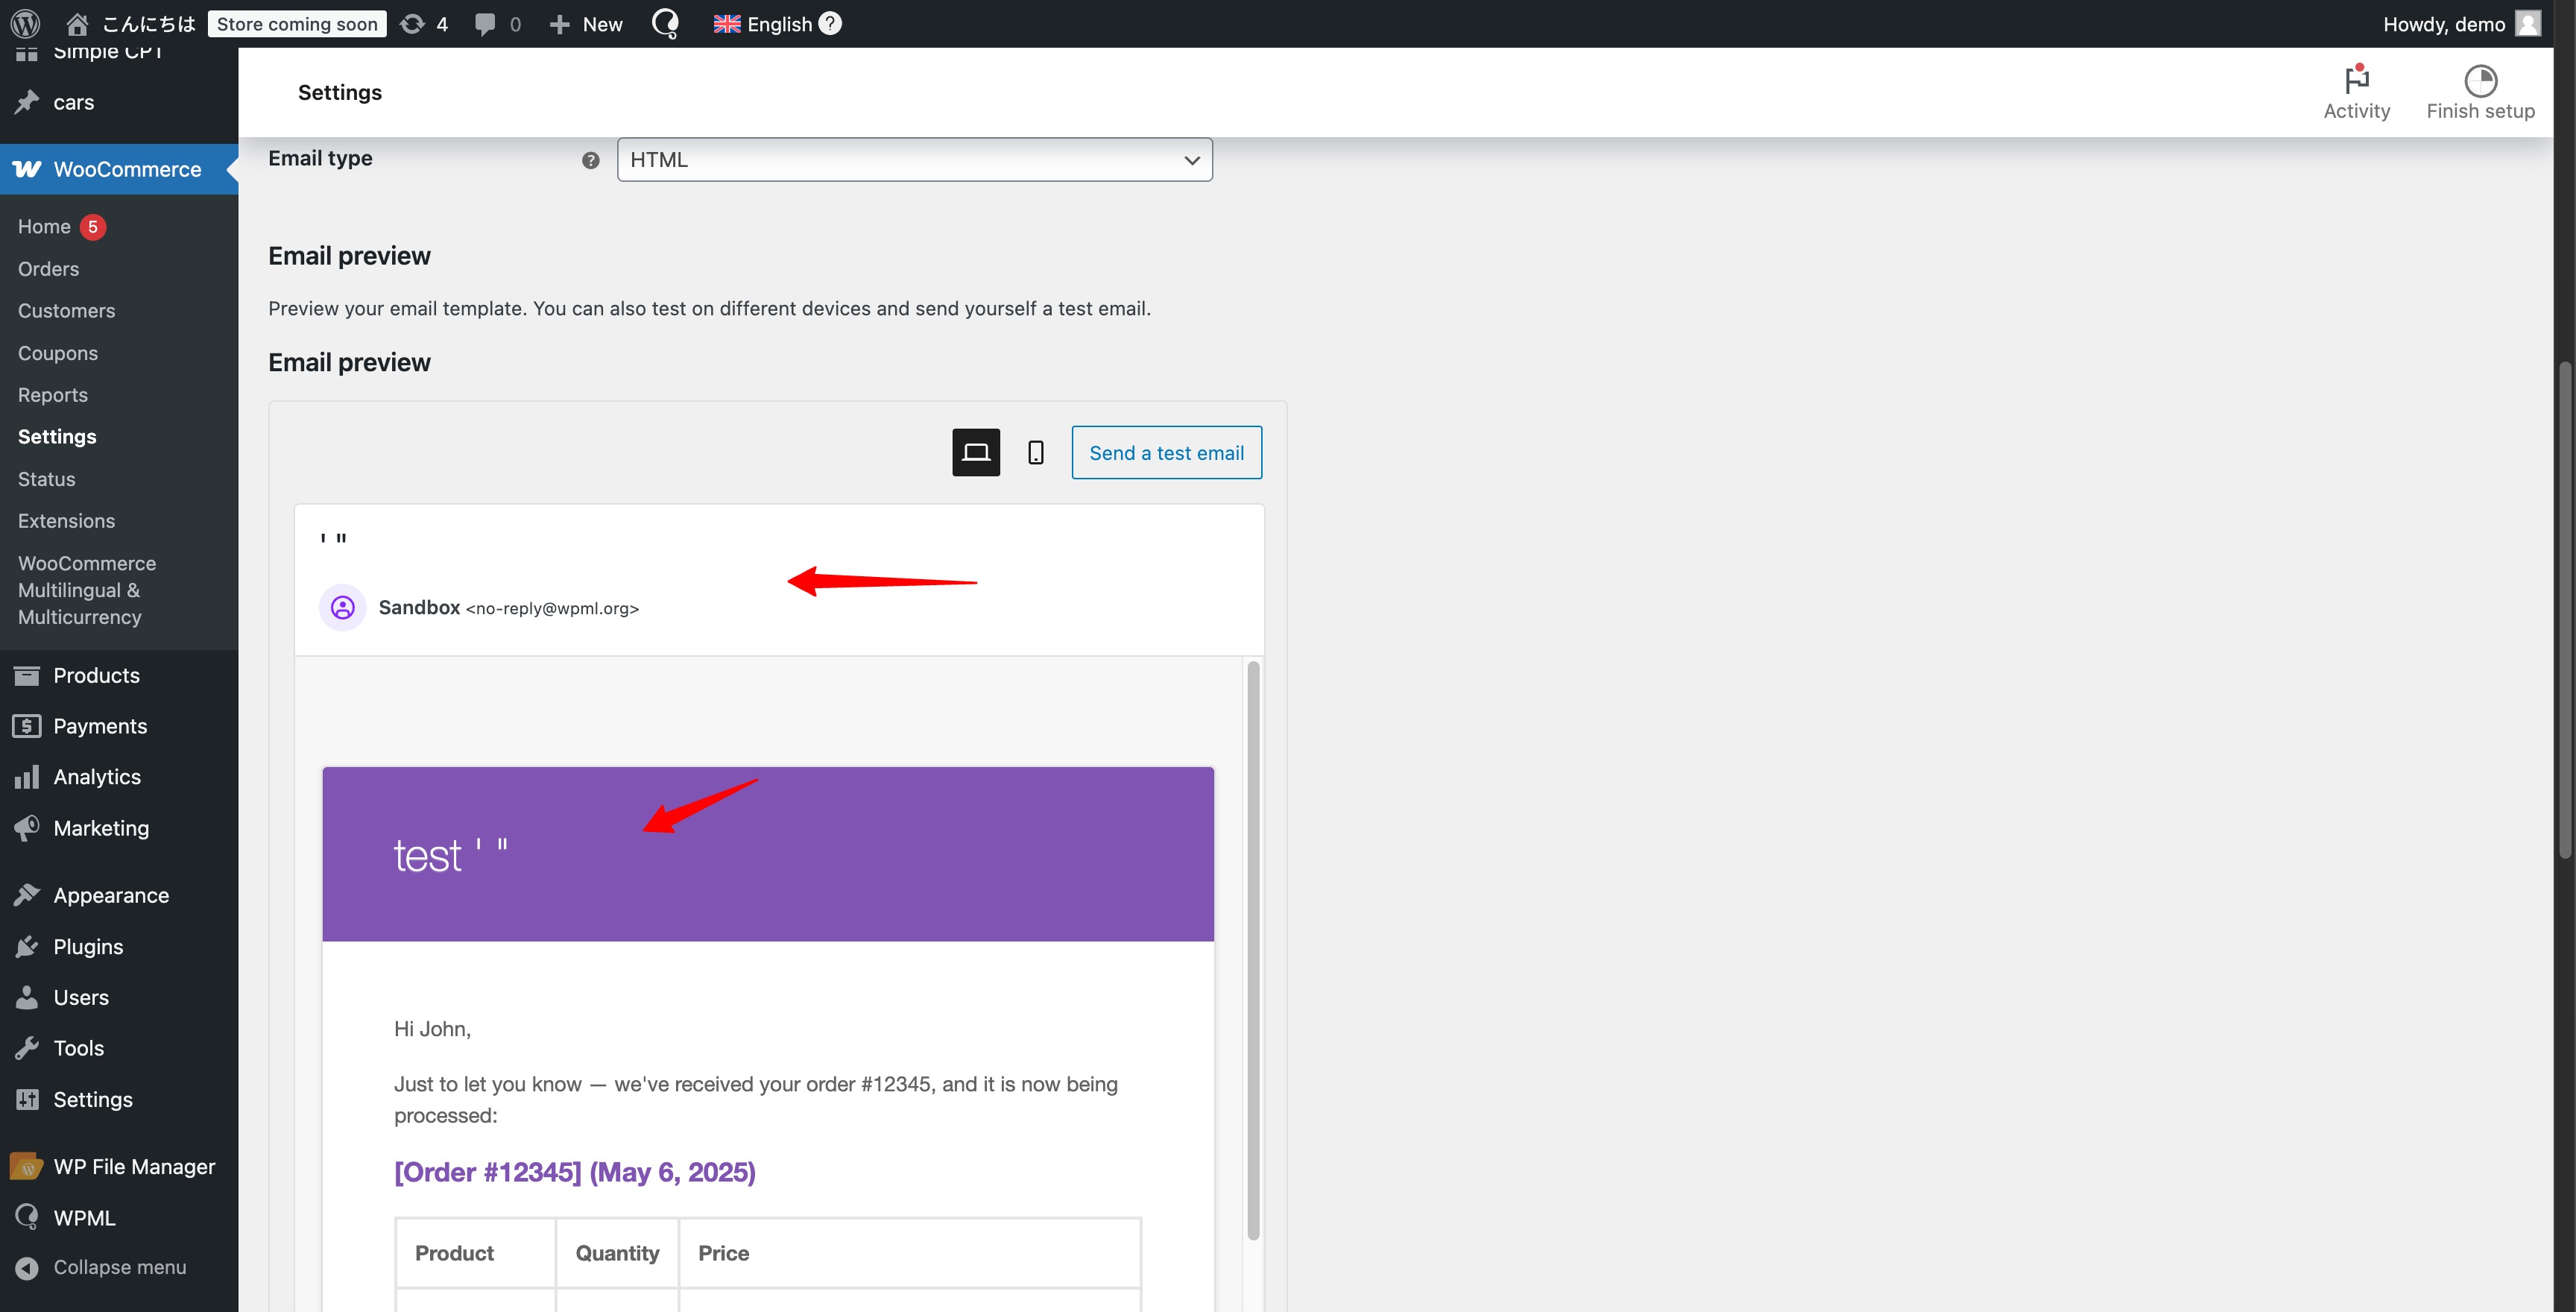This screenshot has height=1312, width=2576.
Task: Open the Reports submenu item
Action: 53,395
